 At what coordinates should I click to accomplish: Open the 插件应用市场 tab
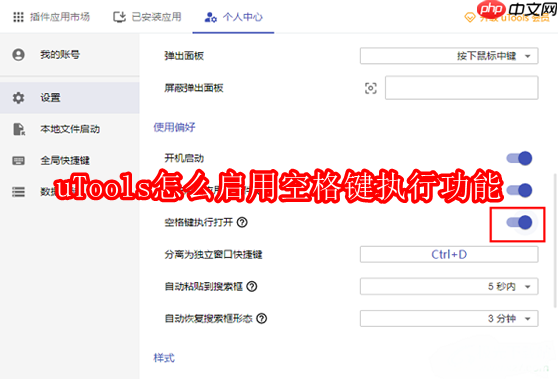coord(51,17)
